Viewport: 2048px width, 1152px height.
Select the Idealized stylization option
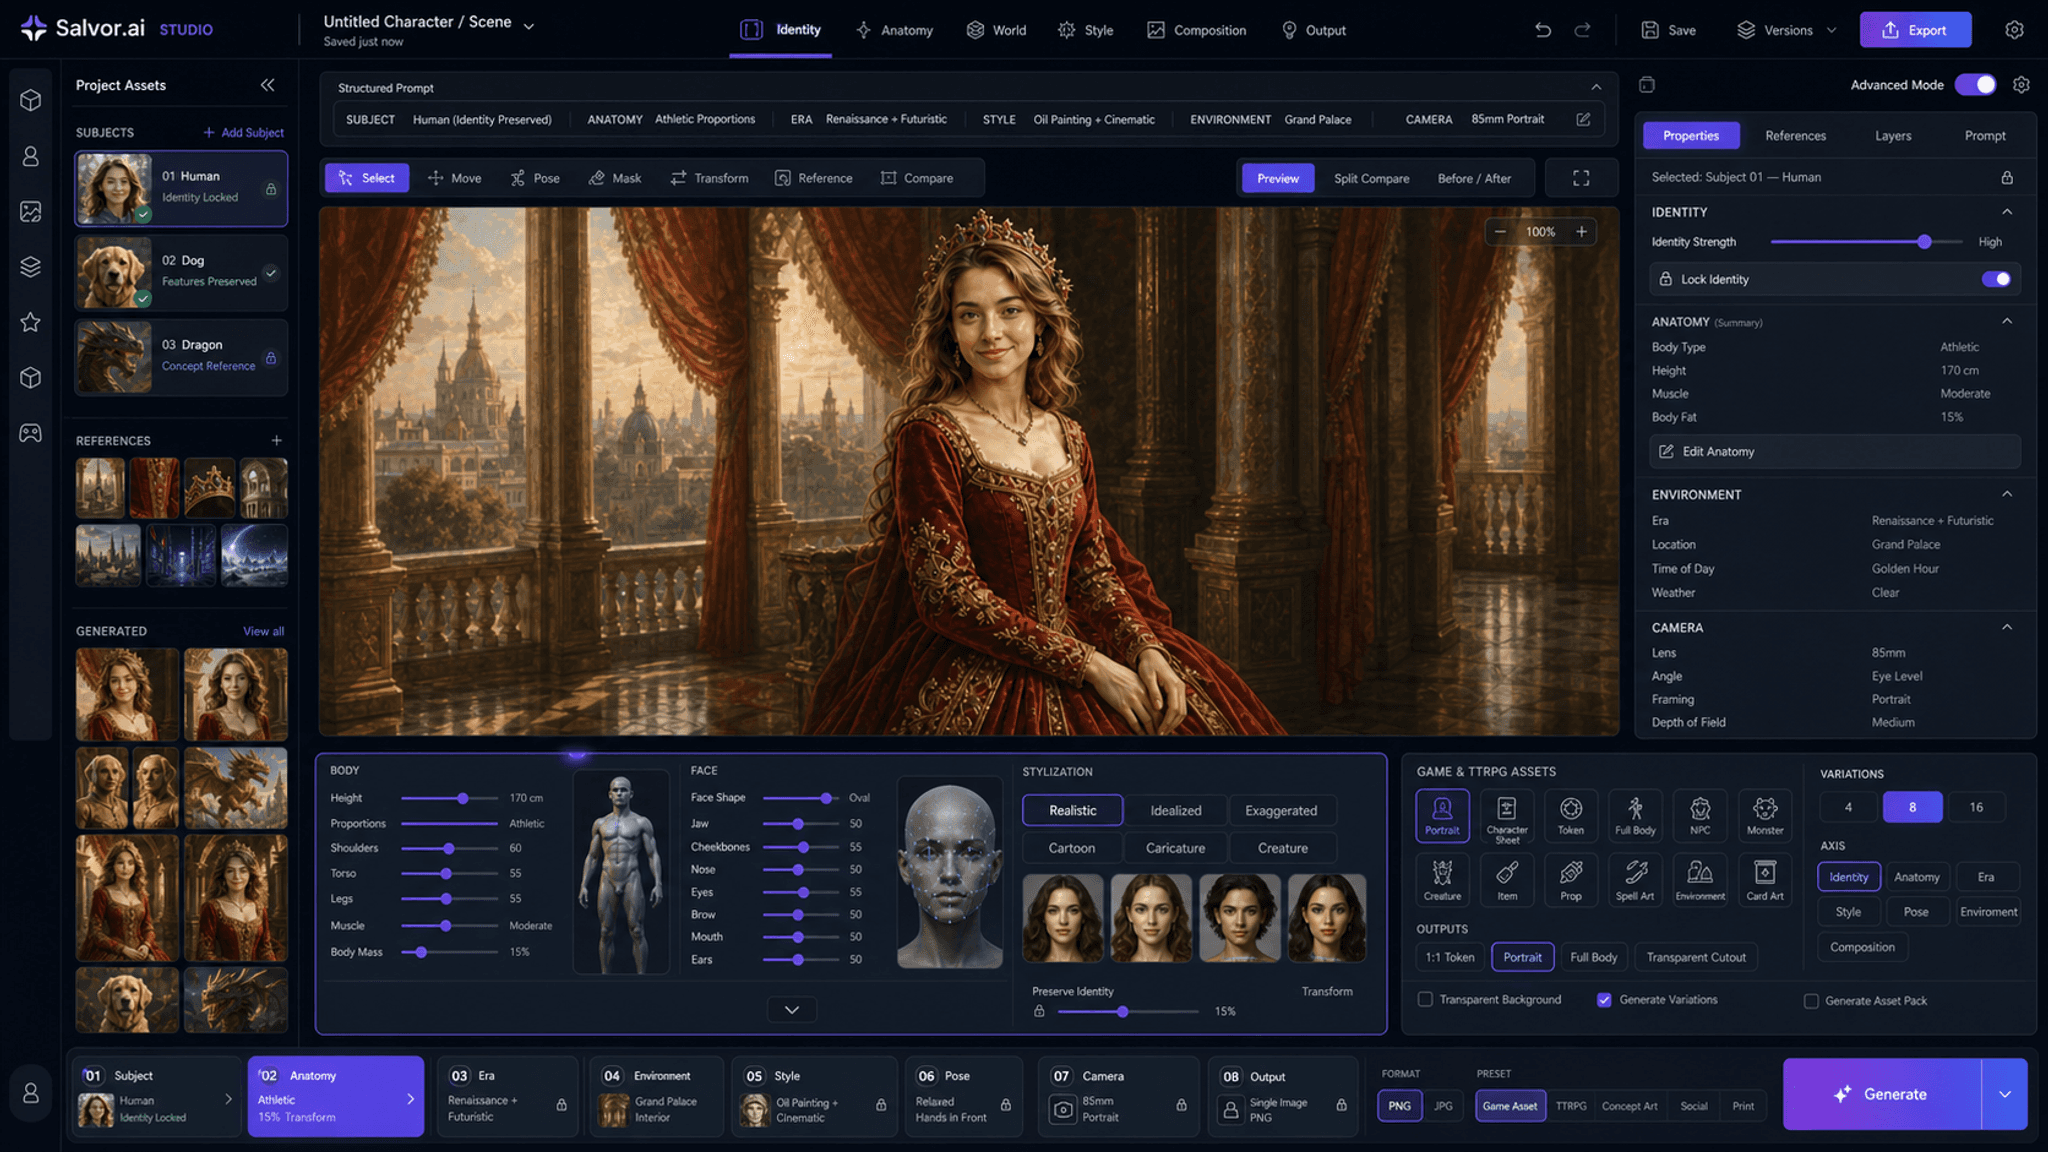coord(1176,811)
